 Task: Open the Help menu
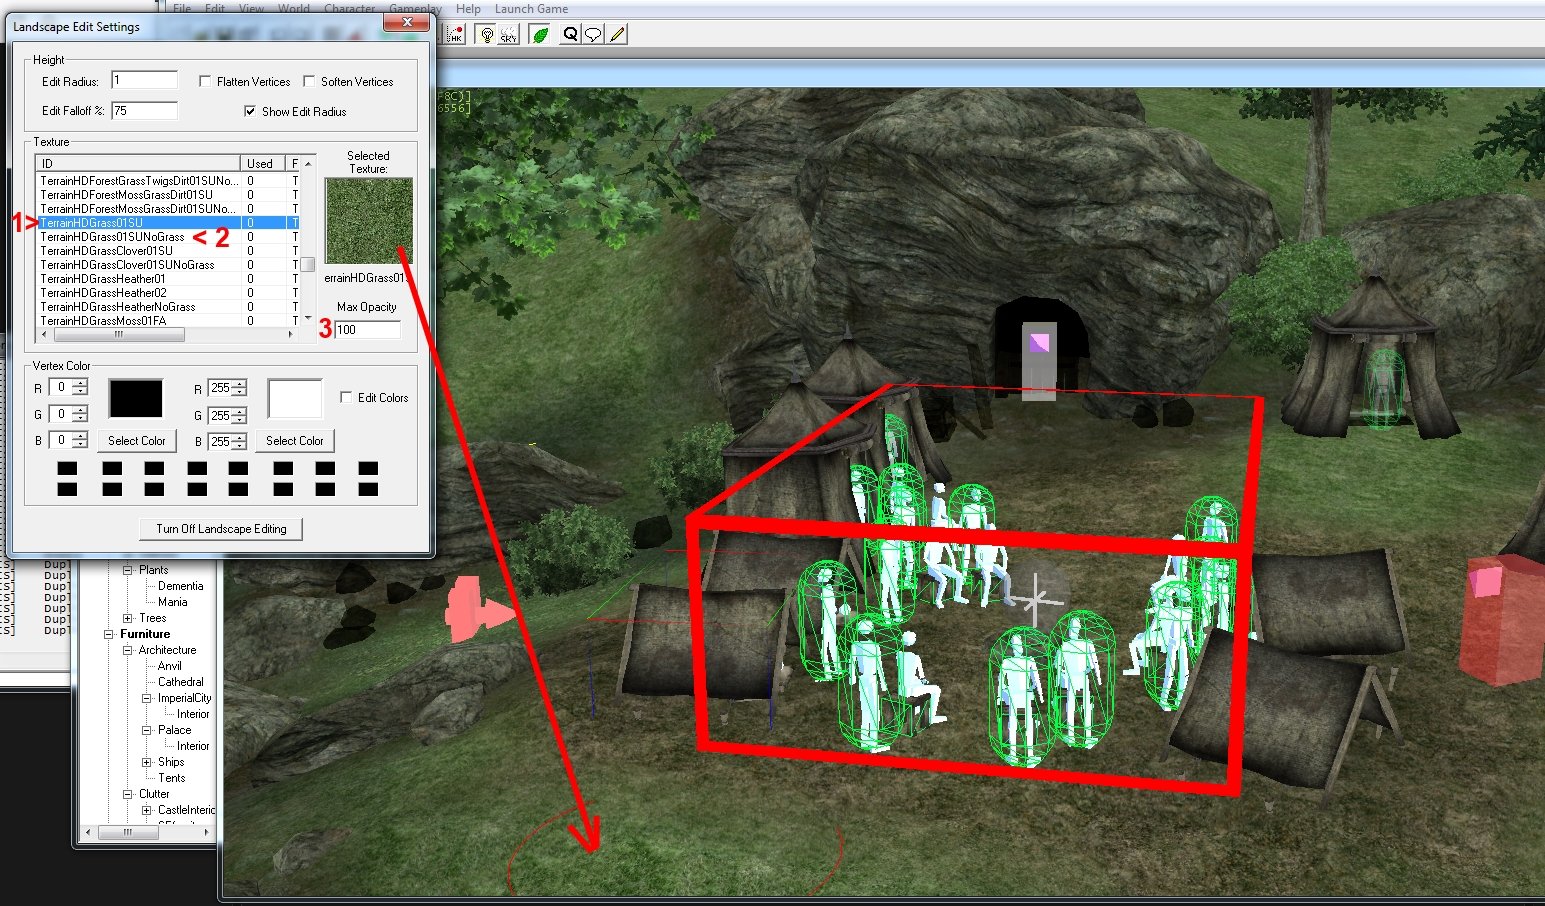pyautogui.click(x=468, y=8)
